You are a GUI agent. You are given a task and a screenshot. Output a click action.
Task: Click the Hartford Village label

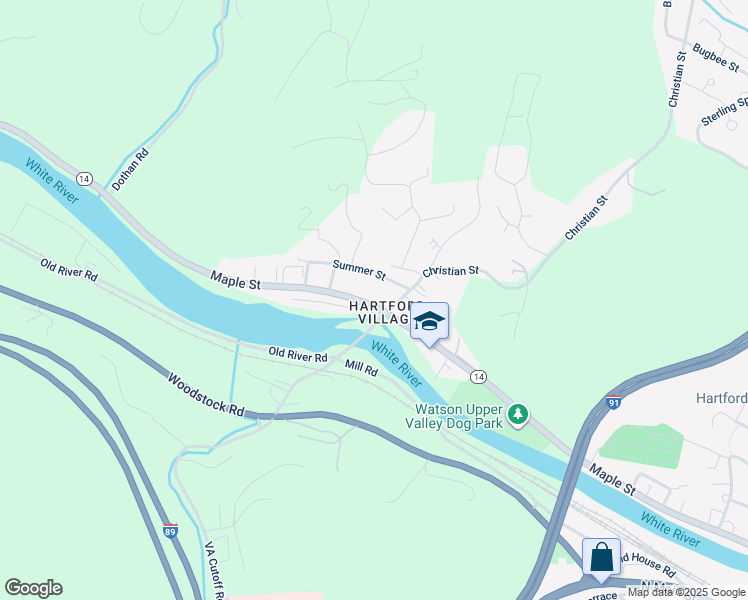tap(385, 312)
